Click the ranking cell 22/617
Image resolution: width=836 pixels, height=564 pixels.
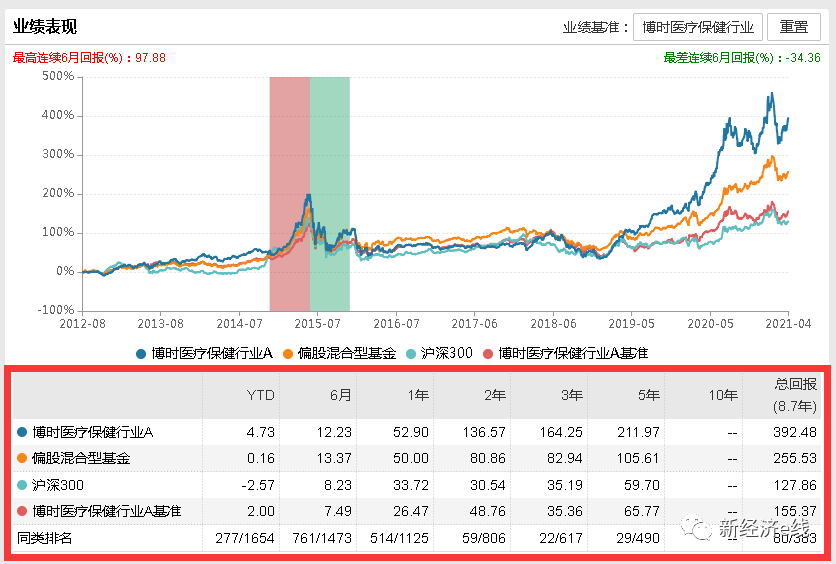(x=561, y=538)
